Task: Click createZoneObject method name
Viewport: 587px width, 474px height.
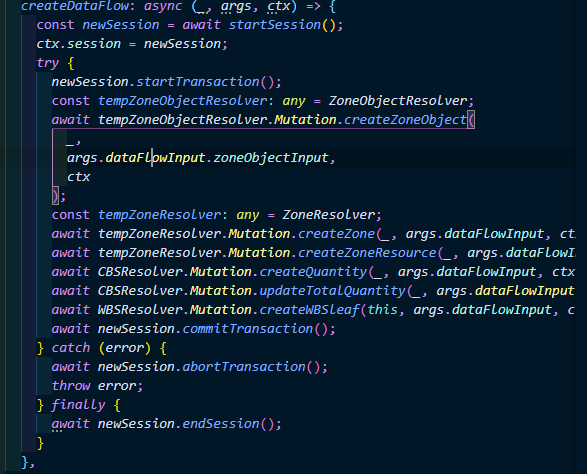Action: [x=405, y=120]
